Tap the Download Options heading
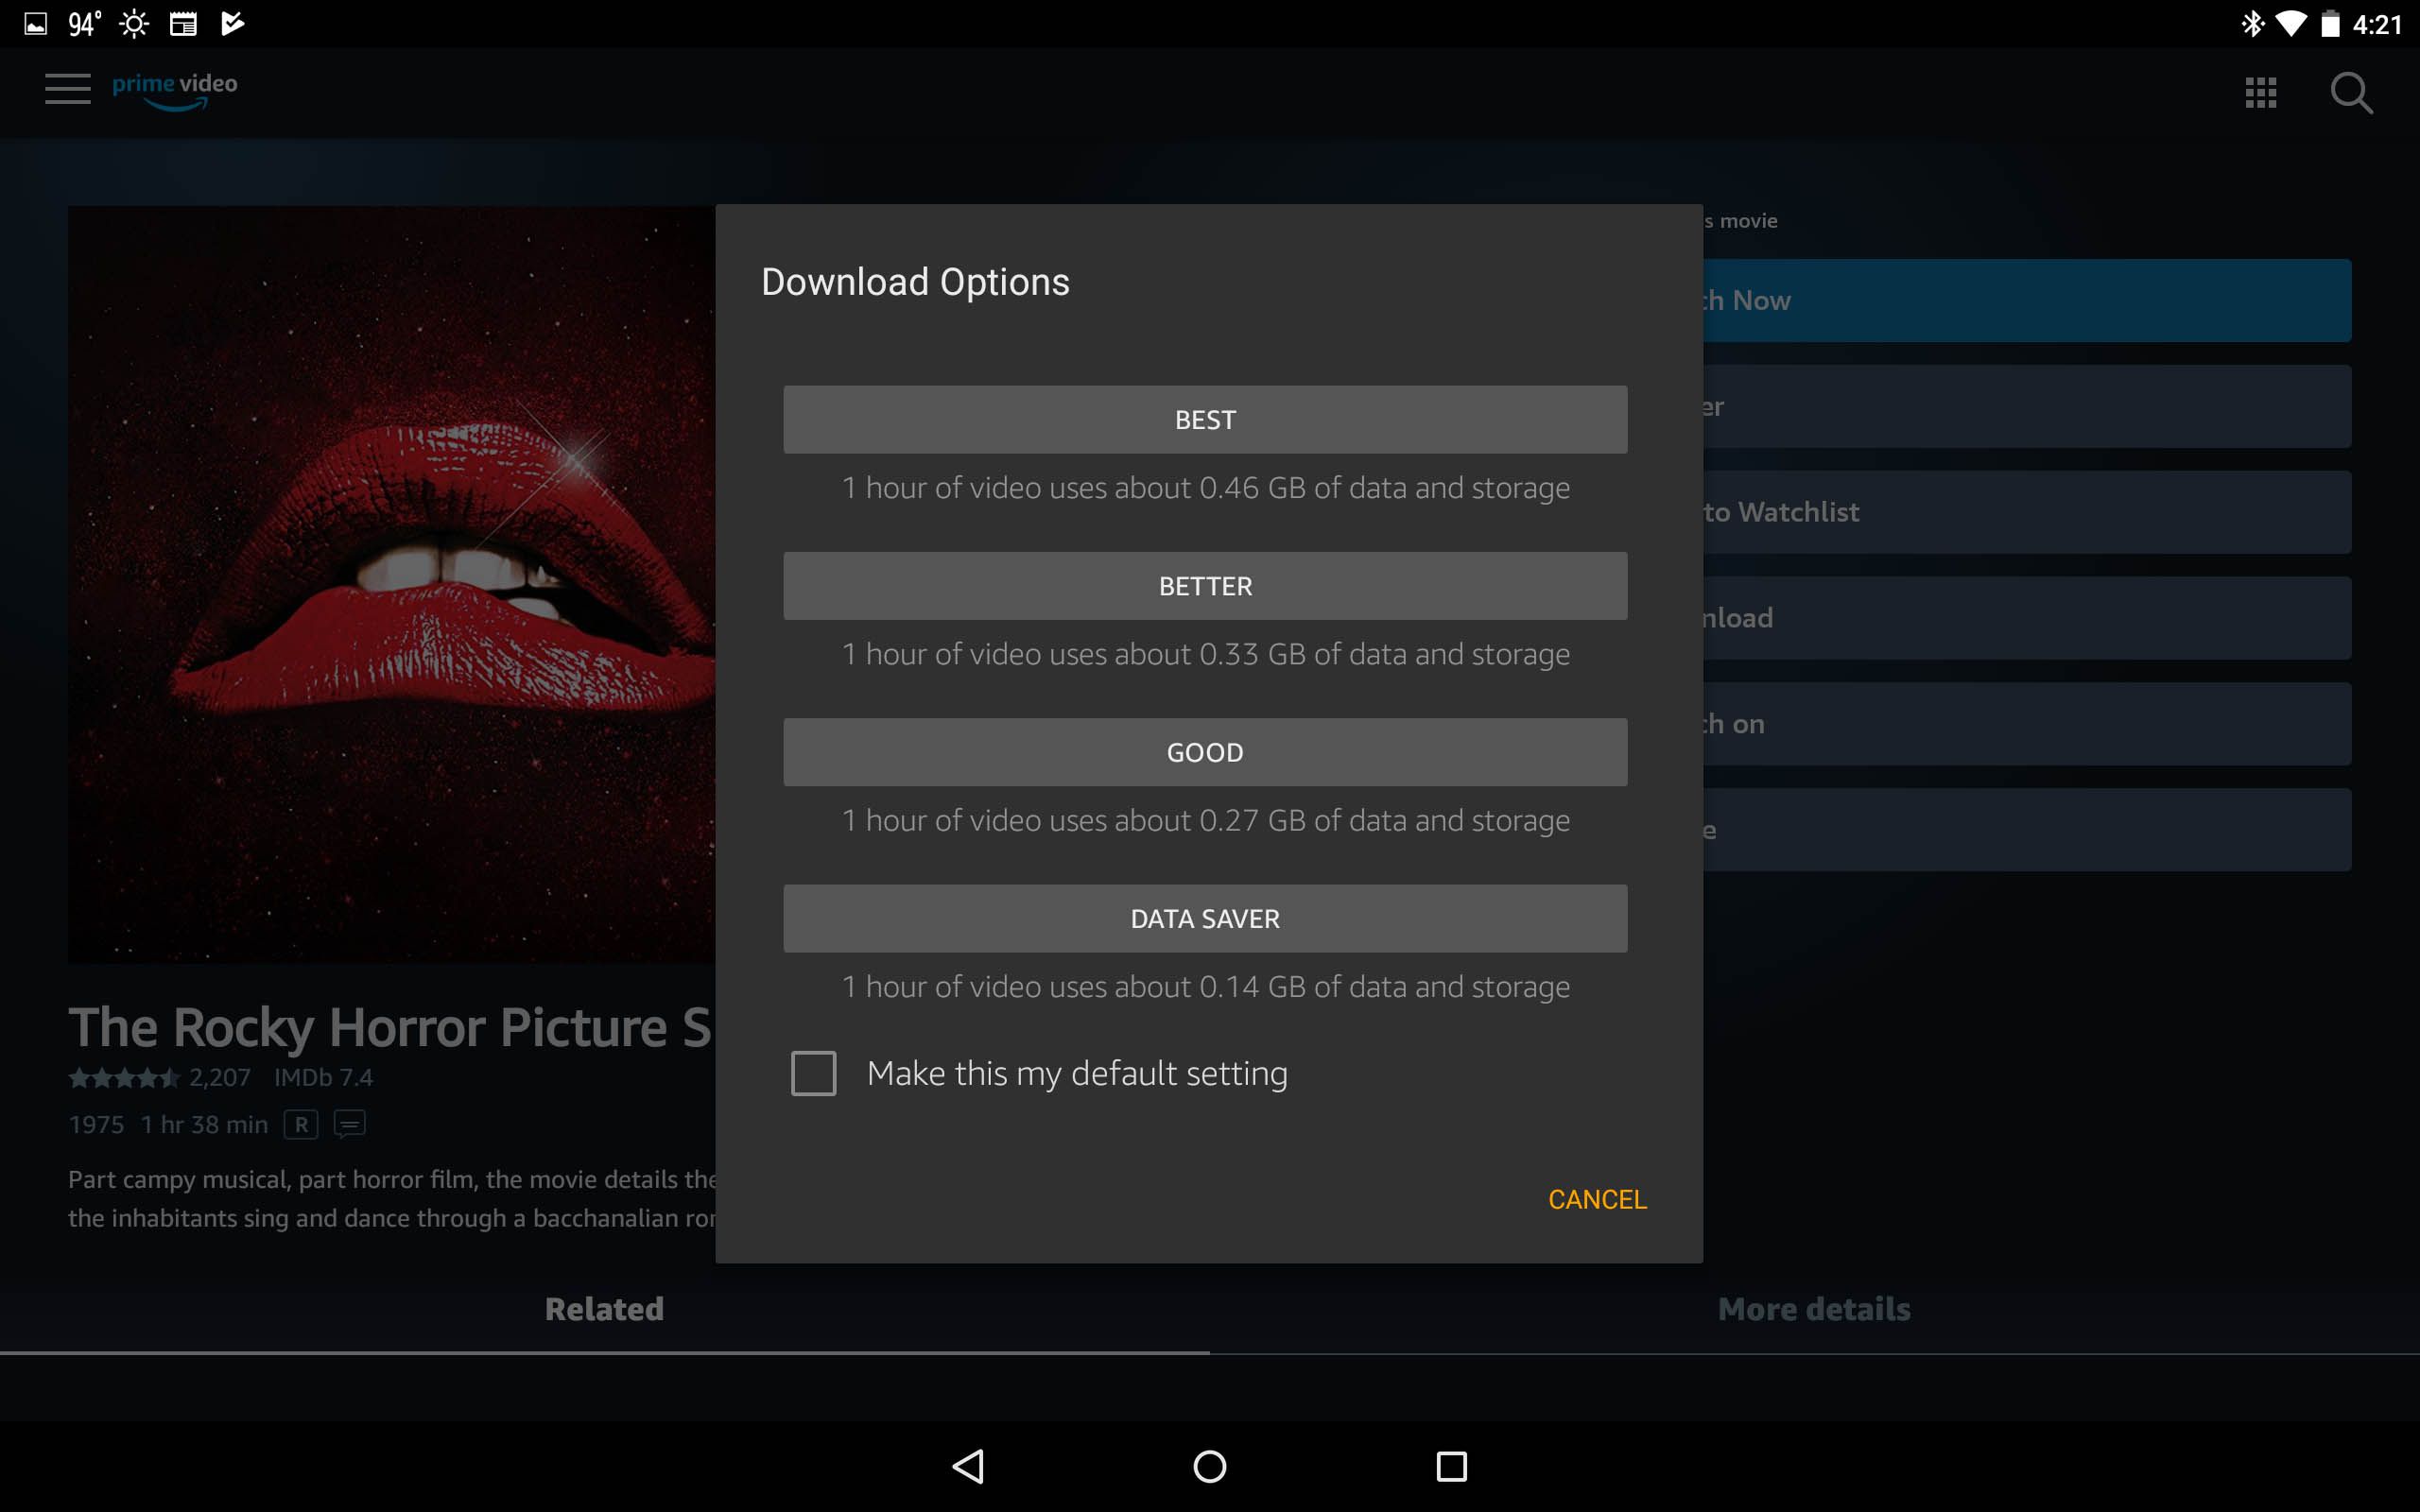Image resolution: width=2420 pixels, height=1512 pixels. (915, 282)
